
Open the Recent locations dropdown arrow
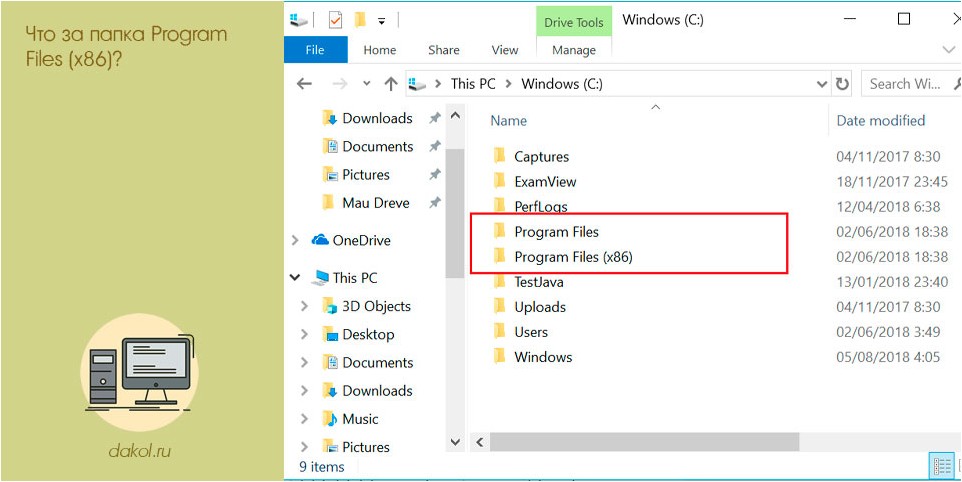tap(367, 84)
